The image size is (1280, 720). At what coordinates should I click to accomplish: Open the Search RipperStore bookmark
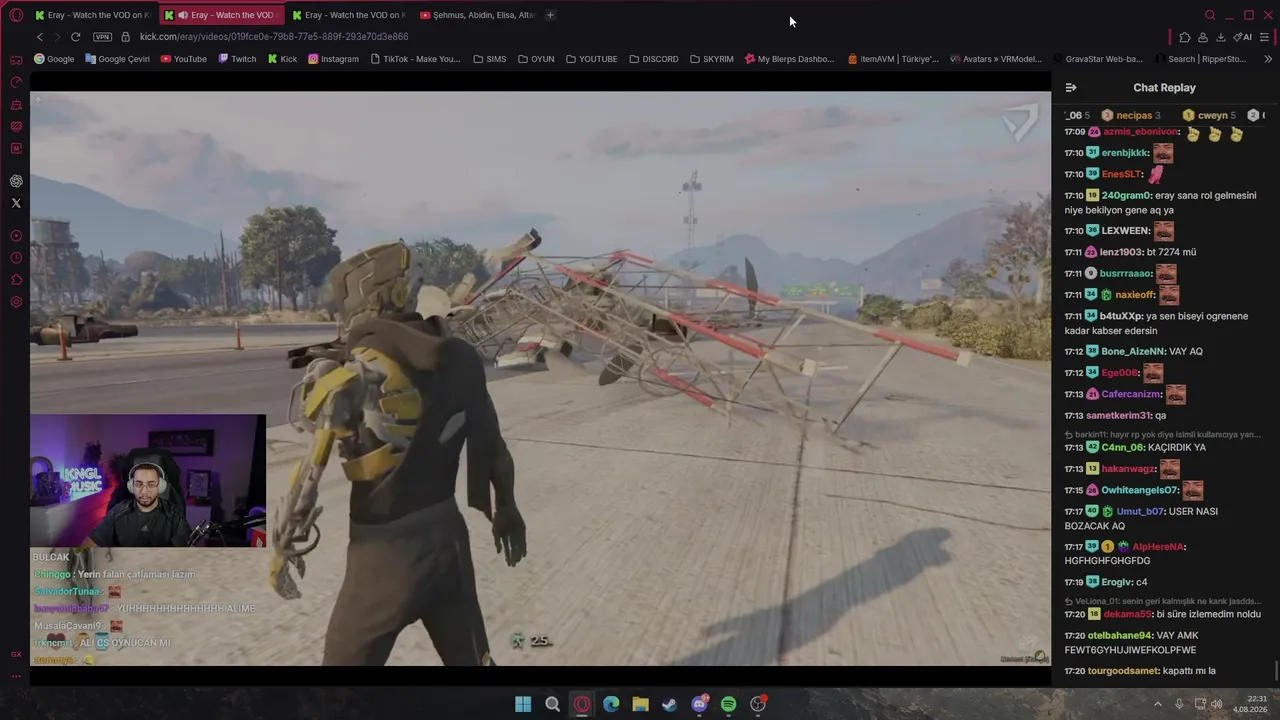1199,59
